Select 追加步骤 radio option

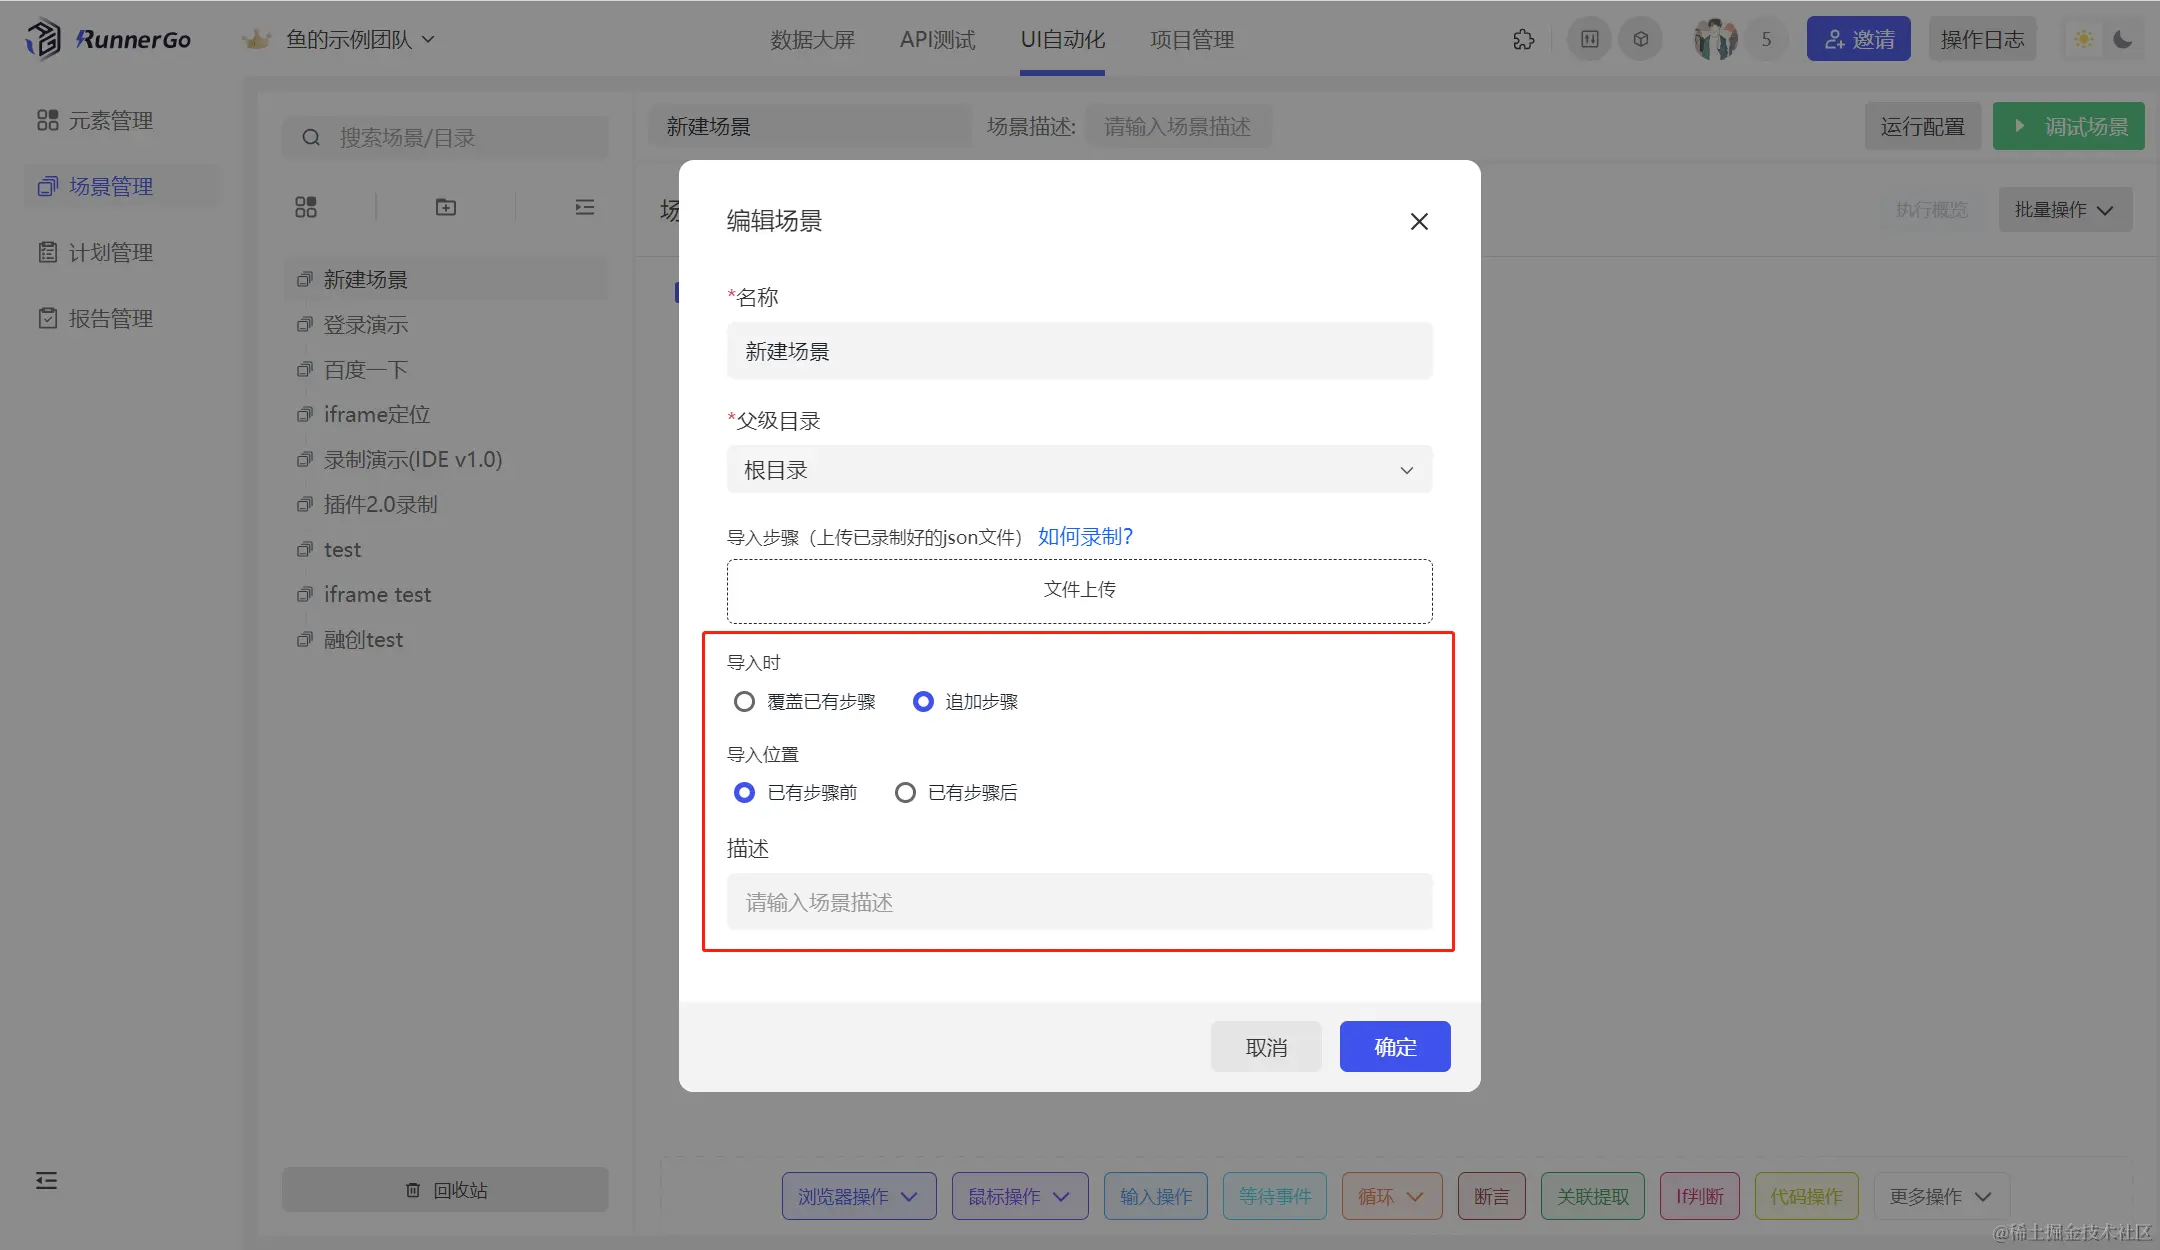pos(923,702)
